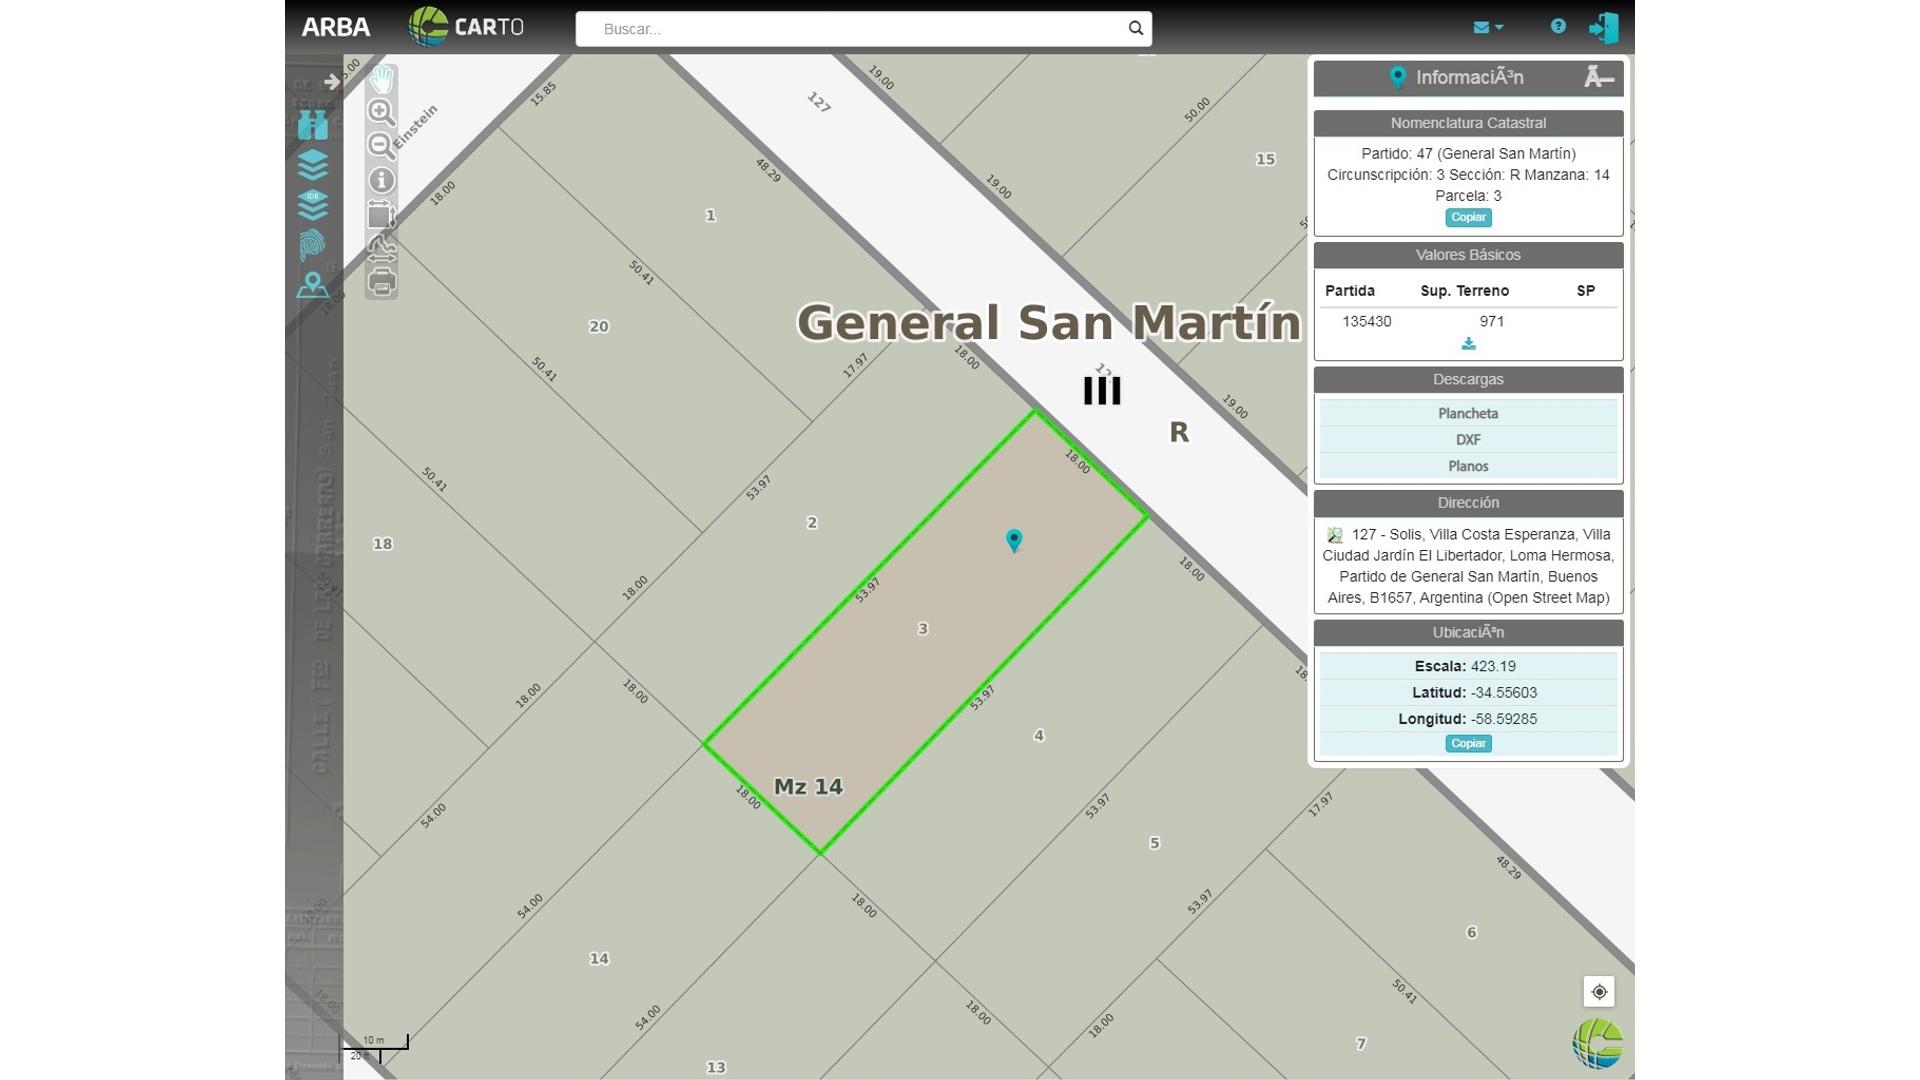Viewport: 1920px width, 1080px height.
Task: Click the Open Street Map address icon
Action: tap(1334, 535)
